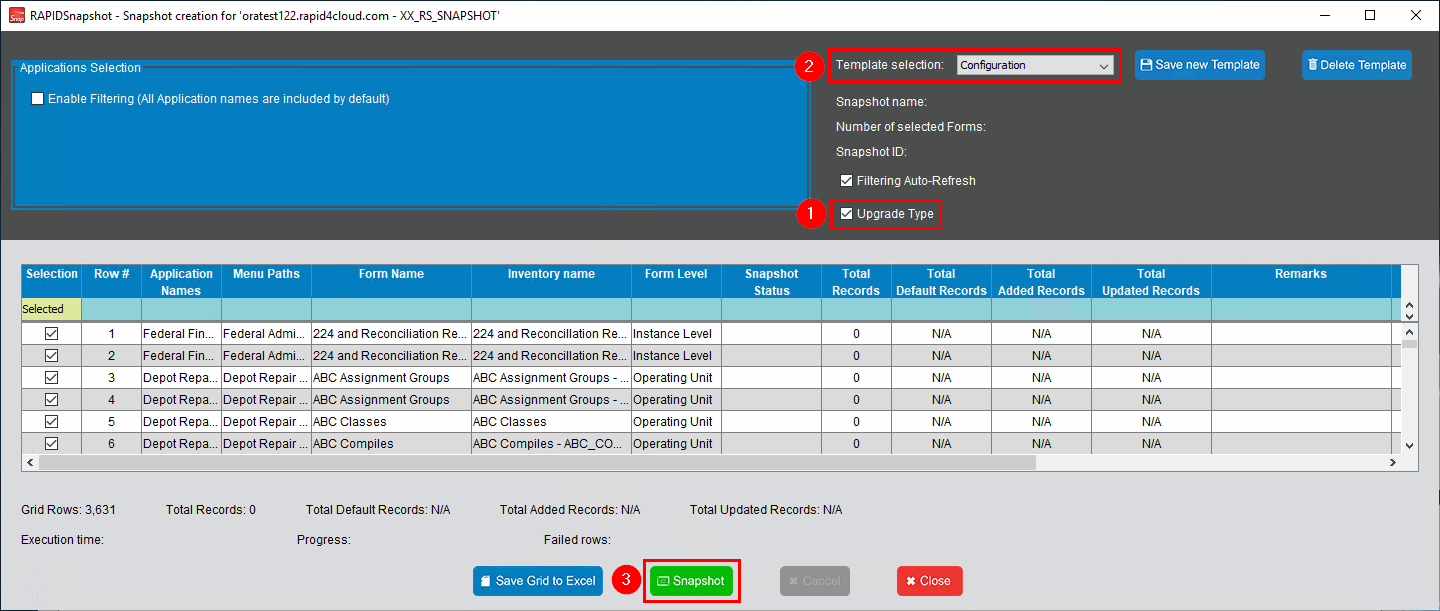Uncheck the Upgrade Type checkbox
Screen dimensions: 1440x611
coord(847,214)
